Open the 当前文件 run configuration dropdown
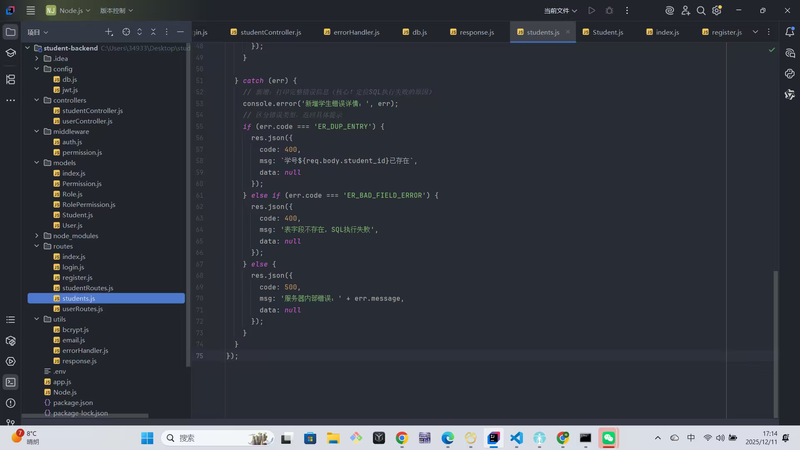Image resolution: width=800 pixels, height=450 pixels. (x=560, y=10)
